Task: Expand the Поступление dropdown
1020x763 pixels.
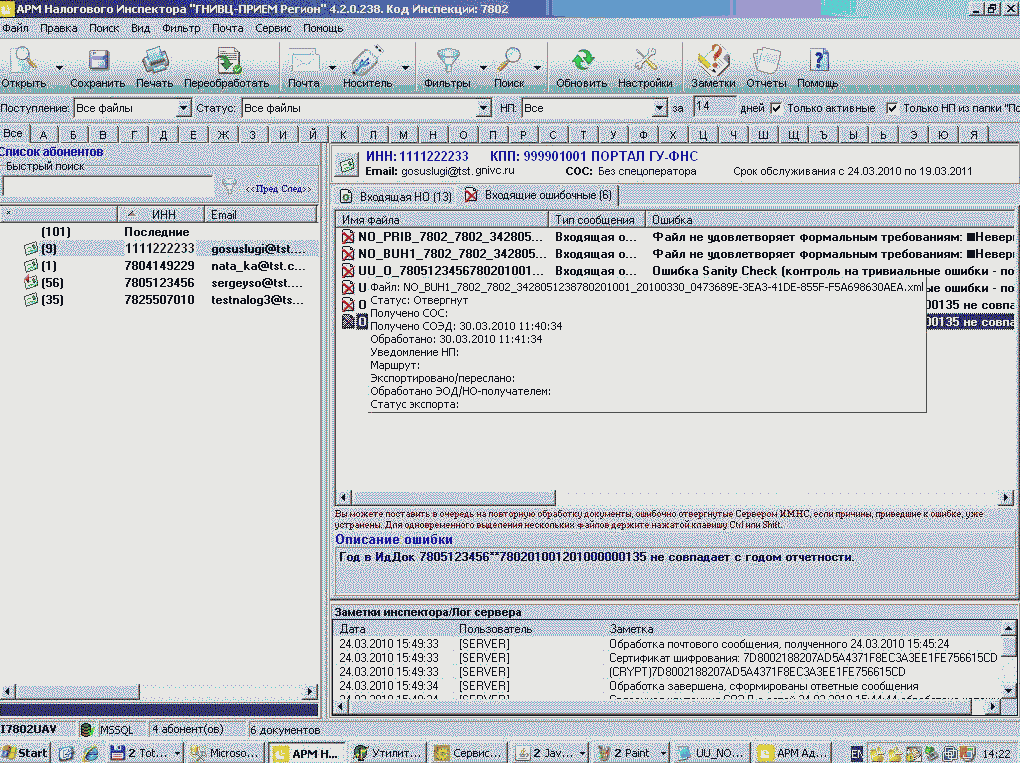Action: [183, 108]
